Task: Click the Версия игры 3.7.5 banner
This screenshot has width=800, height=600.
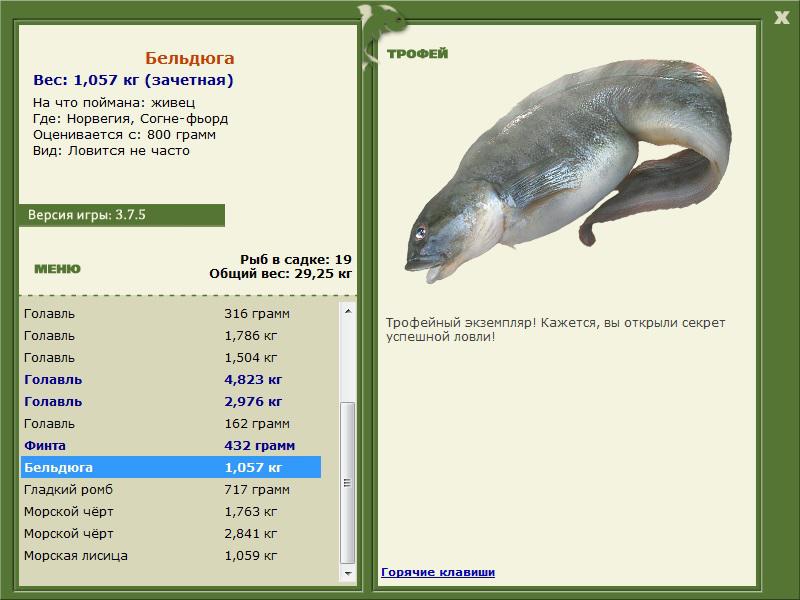Action: [122, 215]
